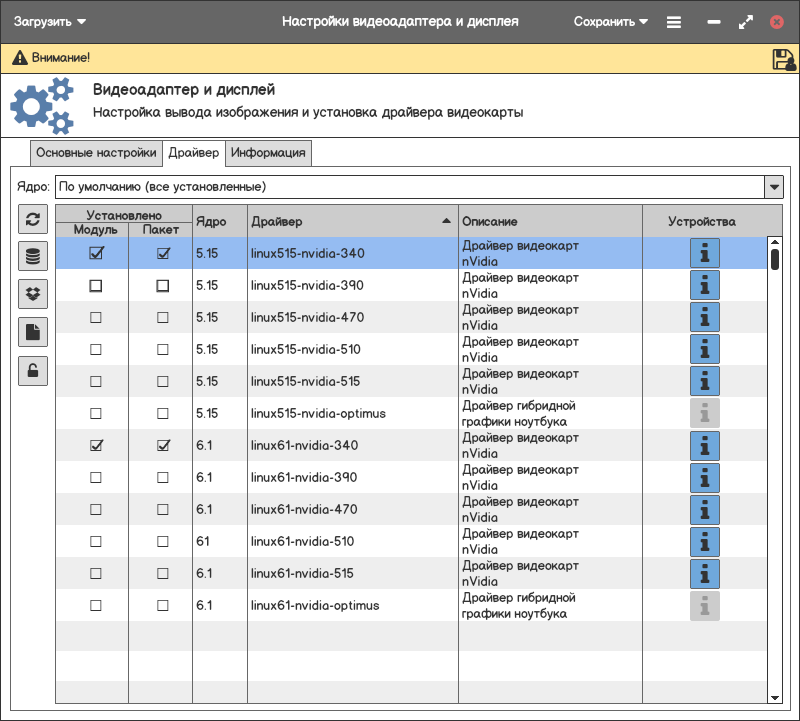Toggle Package checkbox for linux61-nvidia-340

click(x=163, y=446)
